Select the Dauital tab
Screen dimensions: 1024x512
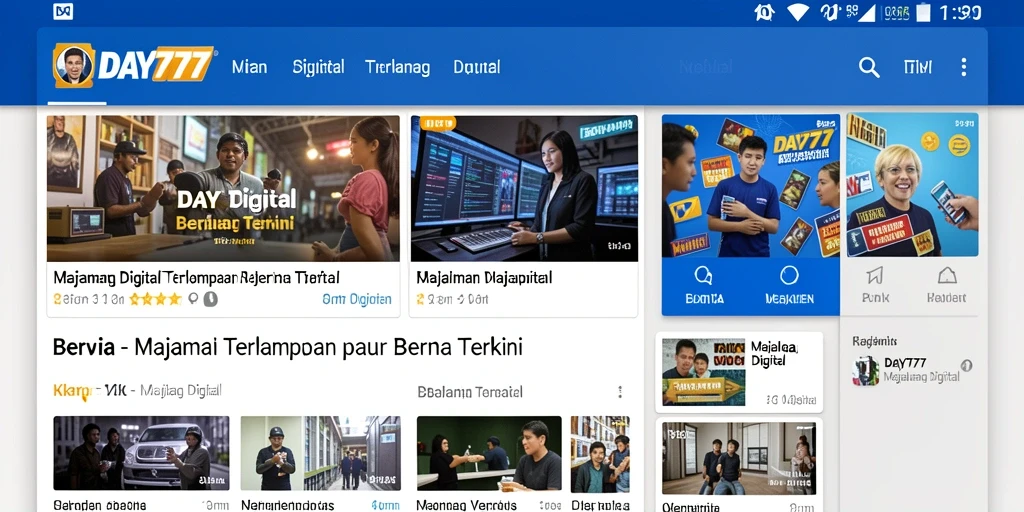click(x=477, y=67)
